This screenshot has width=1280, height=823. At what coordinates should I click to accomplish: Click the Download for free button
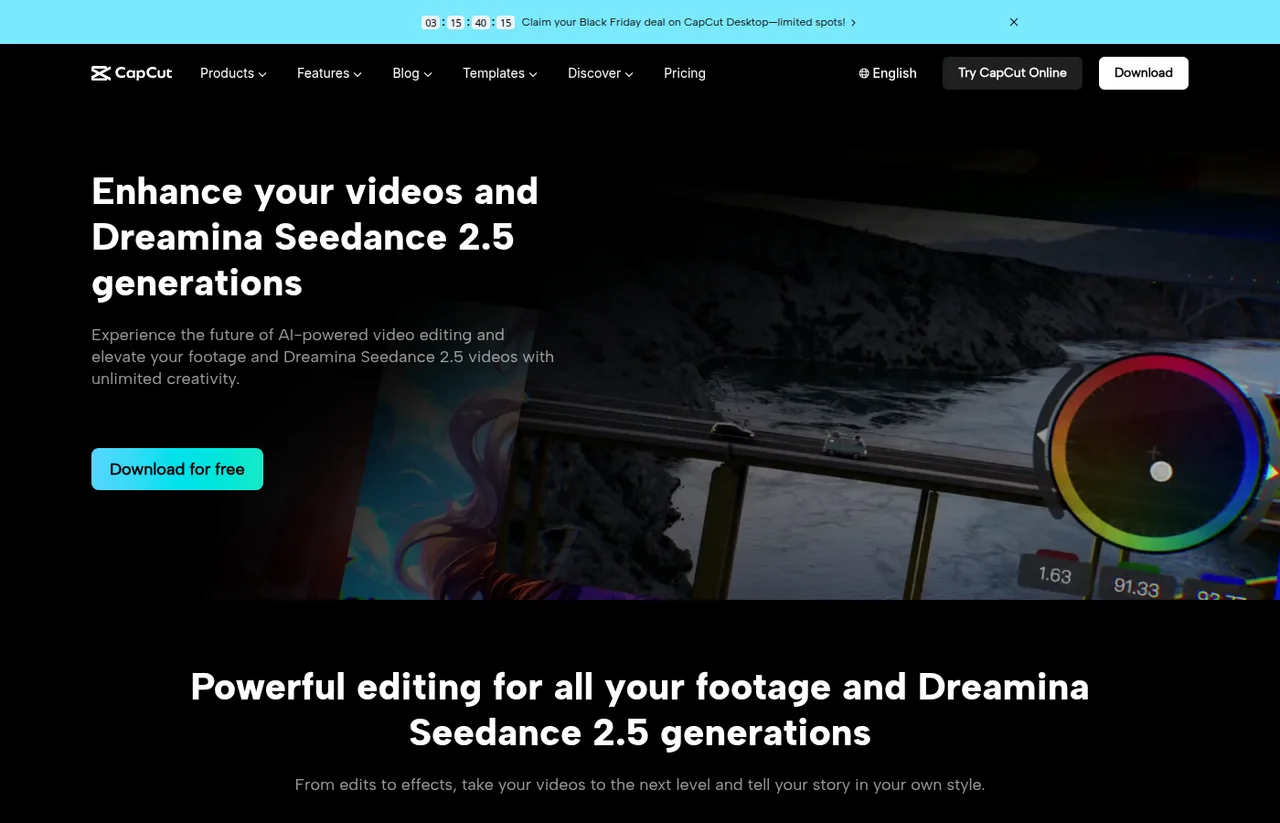tap(177, 469)
